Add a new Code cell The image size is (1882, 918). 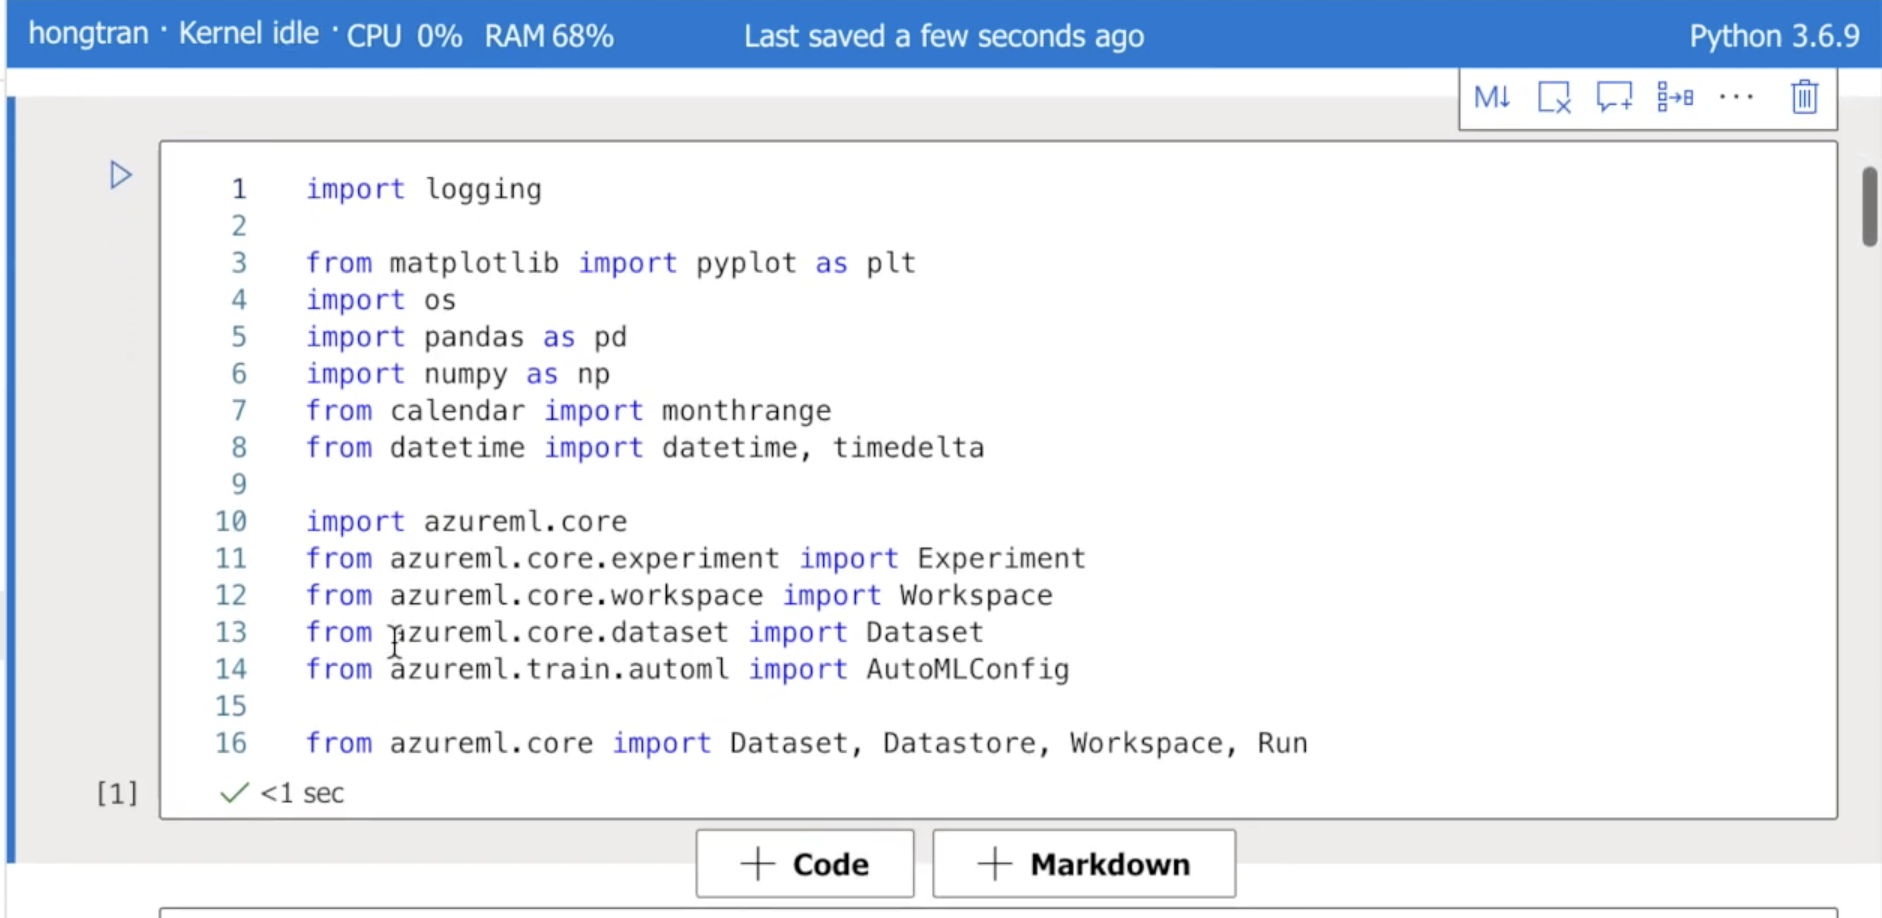coord(804,863)
